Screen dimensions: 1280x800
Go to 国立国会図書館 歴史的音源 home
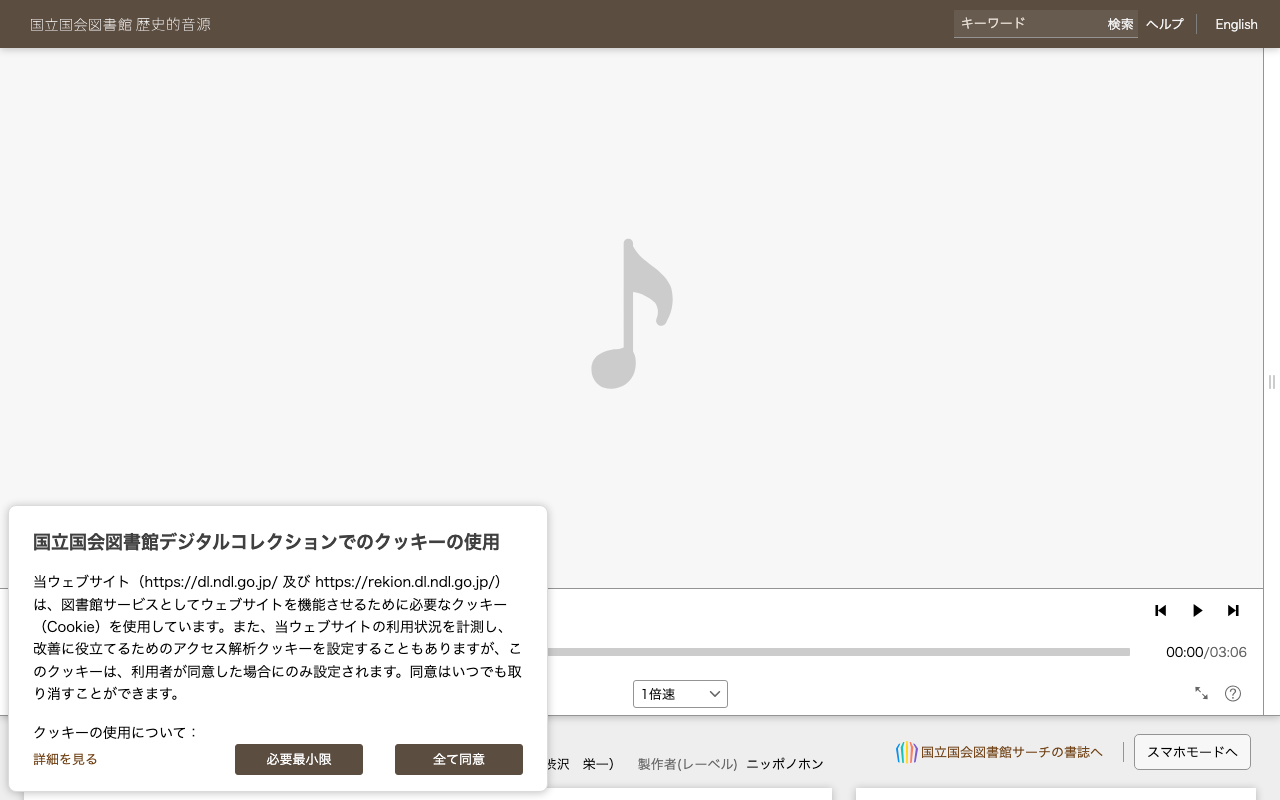tap(120, 24)
